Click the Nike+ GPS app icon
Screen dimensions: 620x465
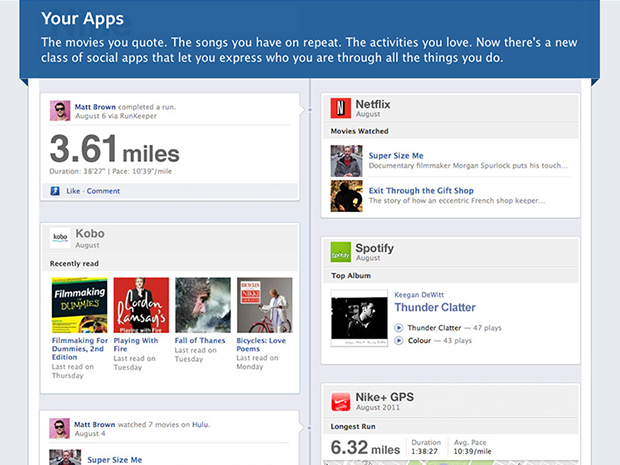[x=340, y=402]
